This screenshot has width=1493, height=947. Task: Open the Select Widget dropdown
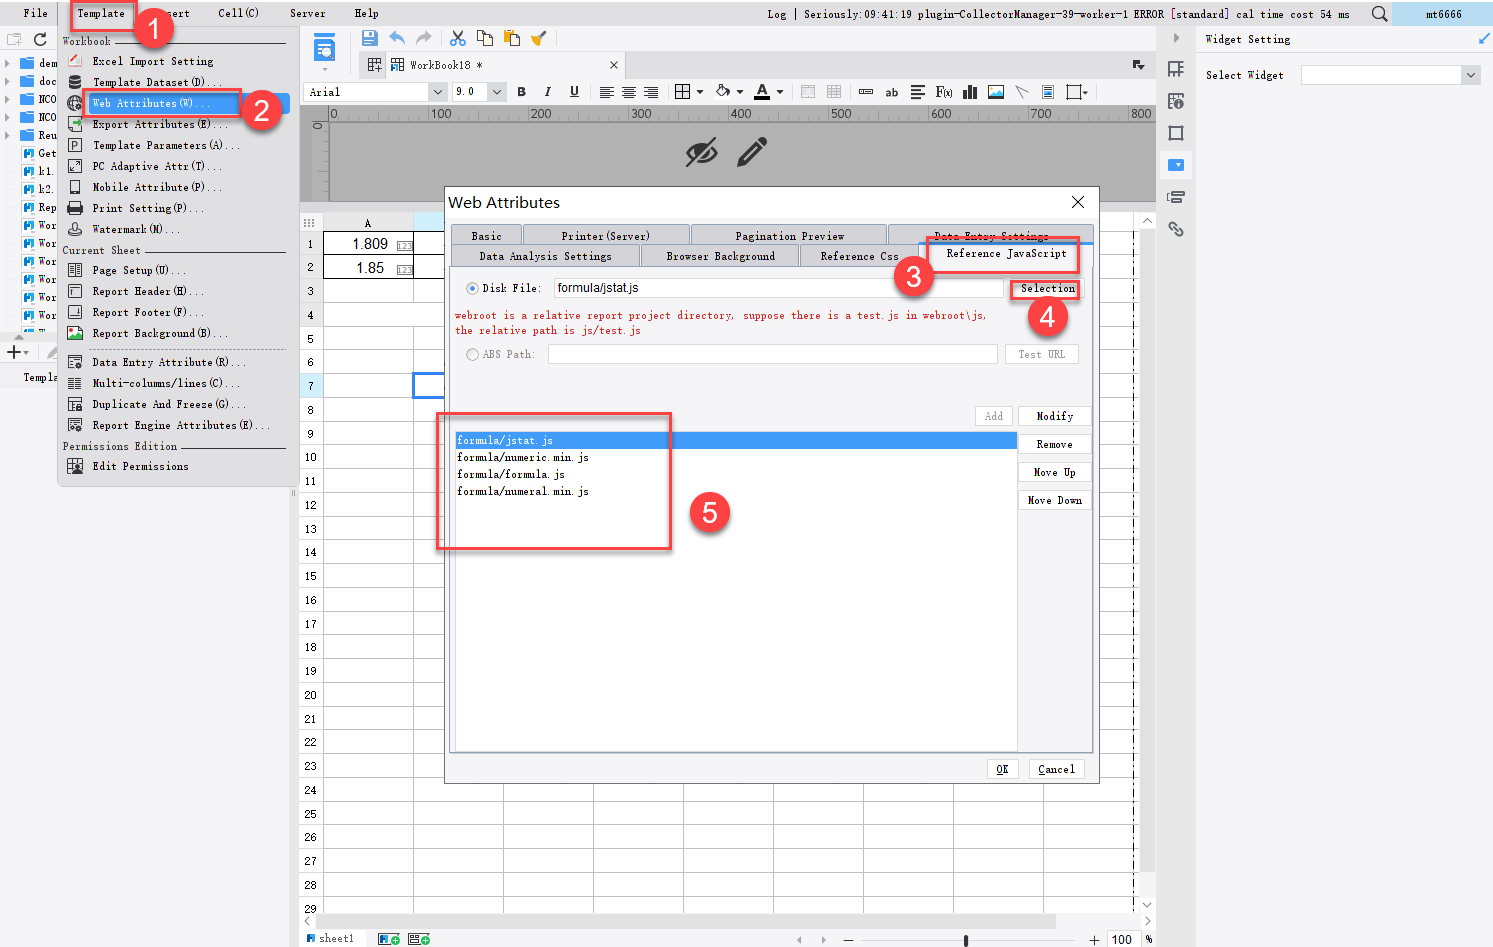1470,74
